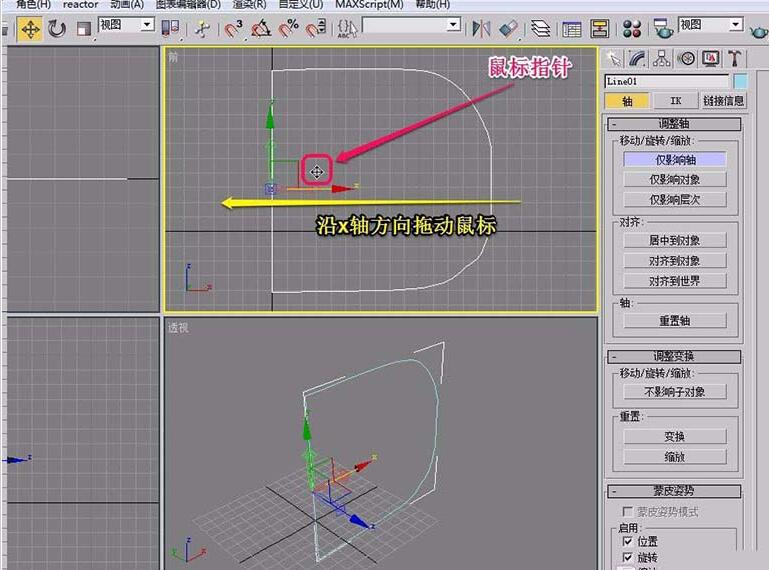Open the 渲染(R) menu

250,4
